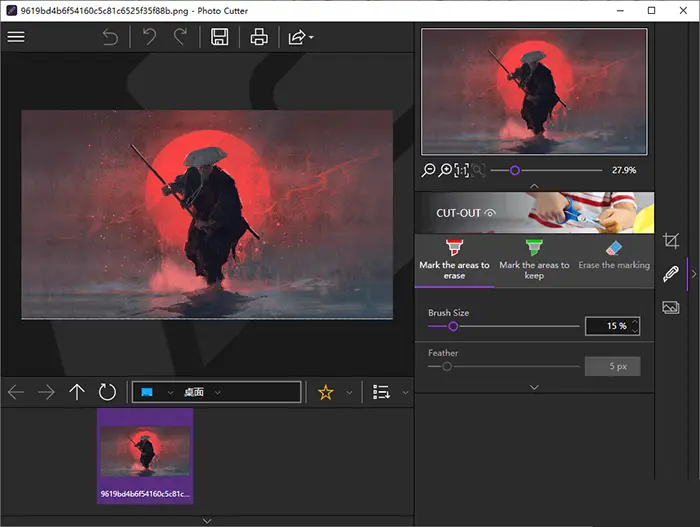This screenshot has width=700, height=527.
Task: Redo the last undone action
Action: coord(180,37)
